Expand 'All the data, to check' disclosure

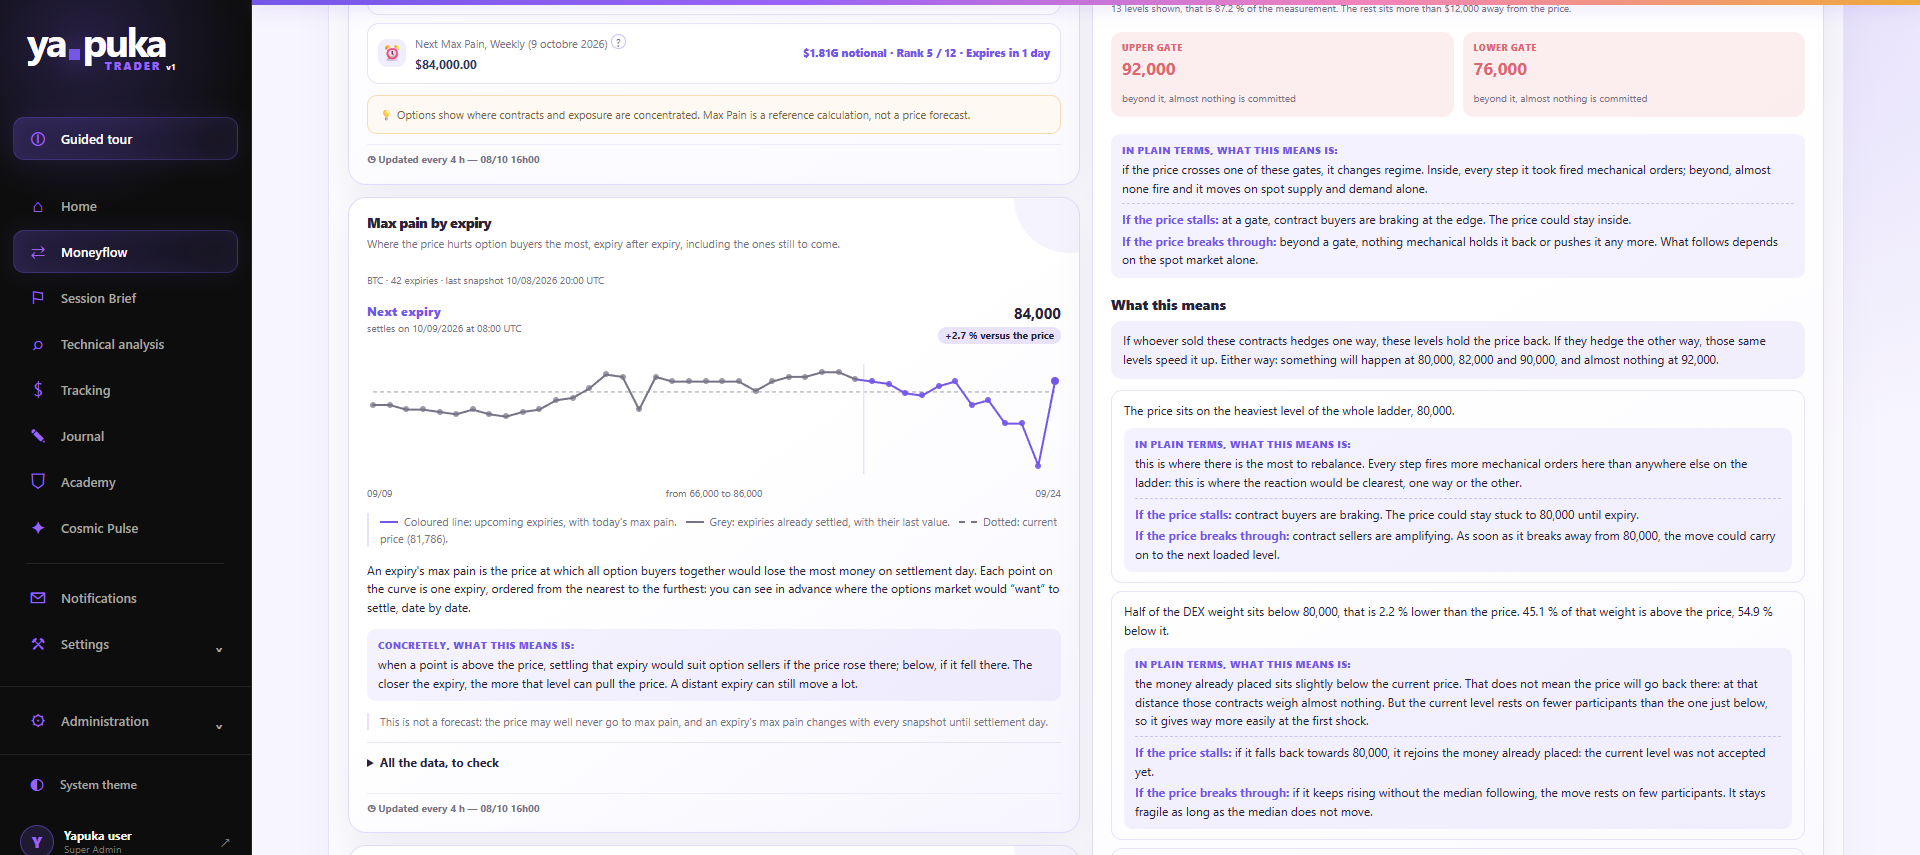pyautogui.click(x=433, y=763)
